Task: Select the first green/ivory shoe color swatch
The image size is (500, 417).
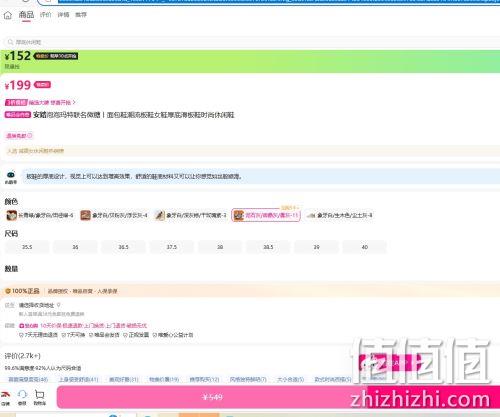Action: coord(40,215)
